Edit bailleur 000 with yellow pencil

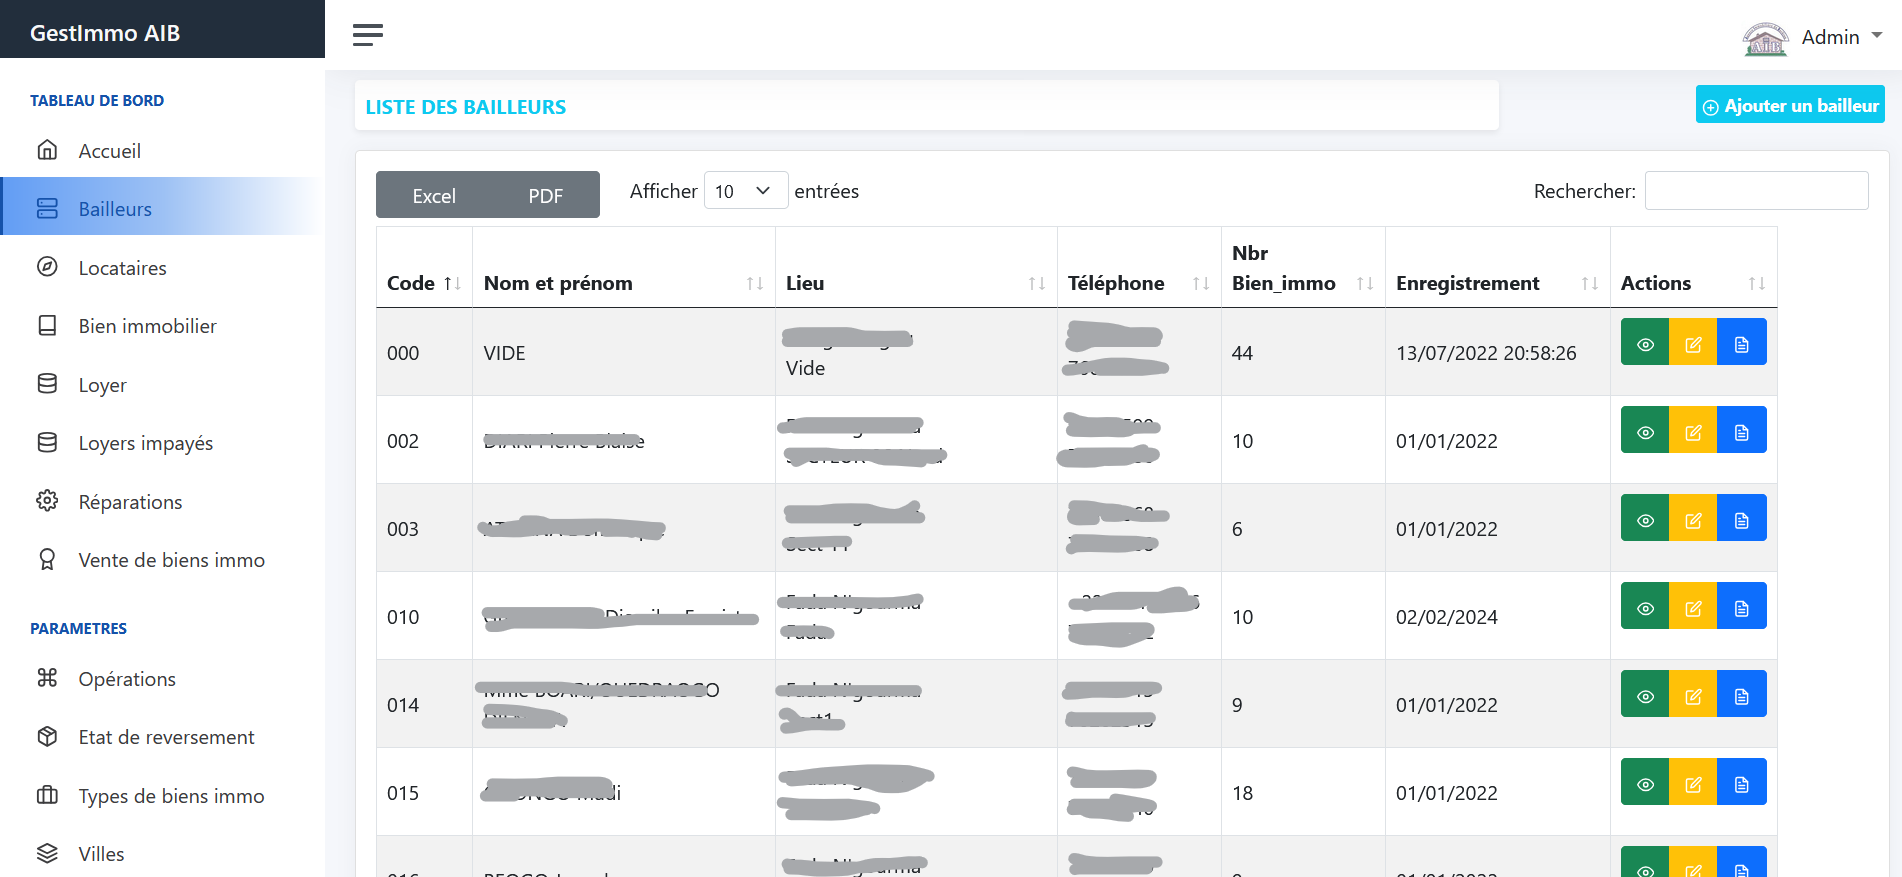point(1693,342)
